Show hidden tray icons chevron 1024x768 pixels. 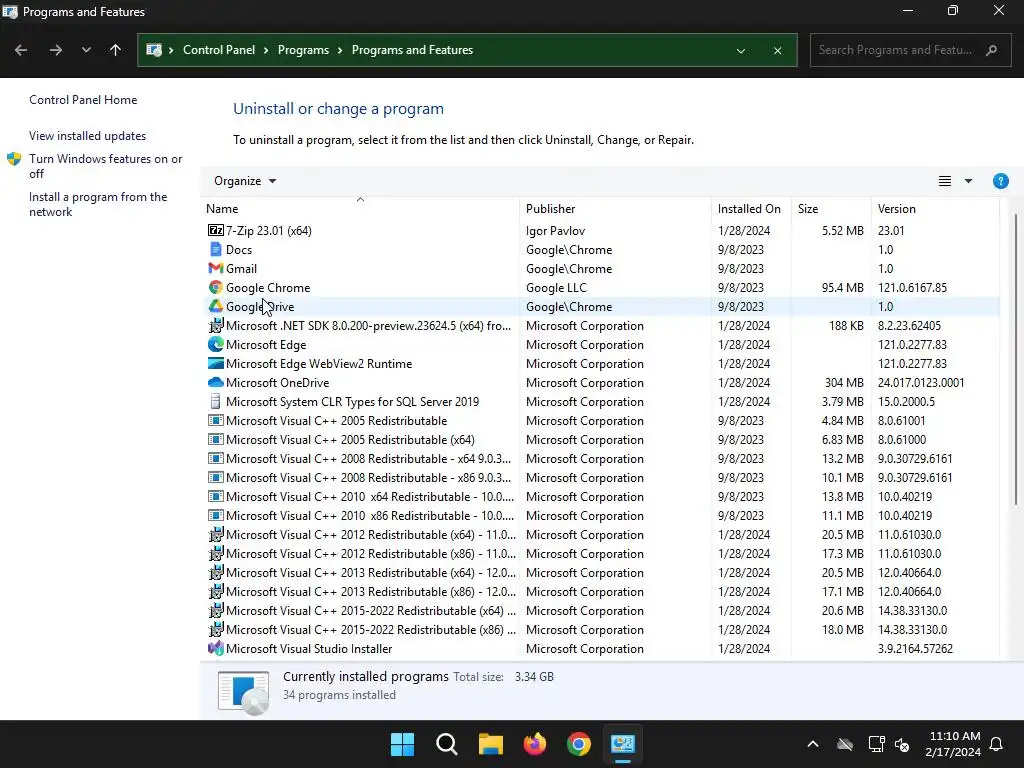813,744
